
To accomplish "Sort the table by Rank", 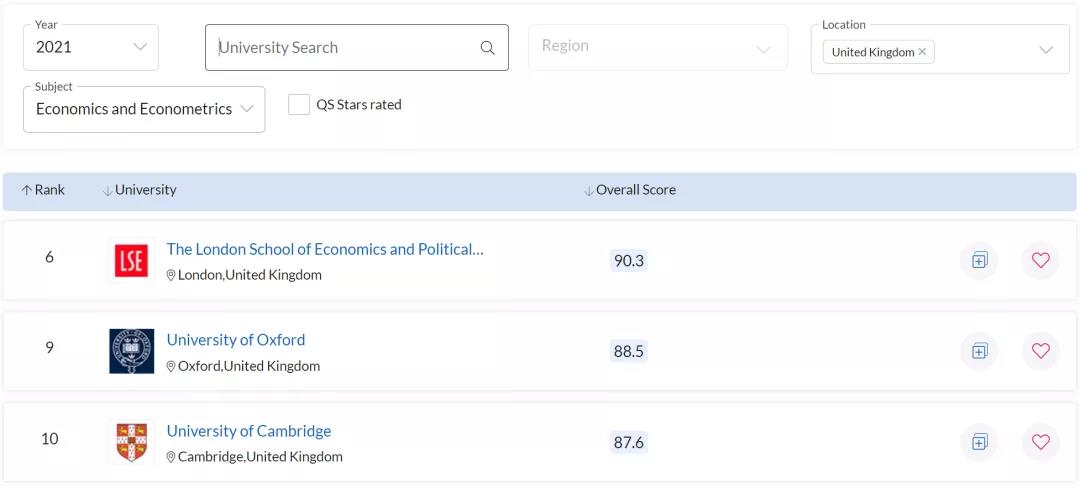I will pos(43,190).
